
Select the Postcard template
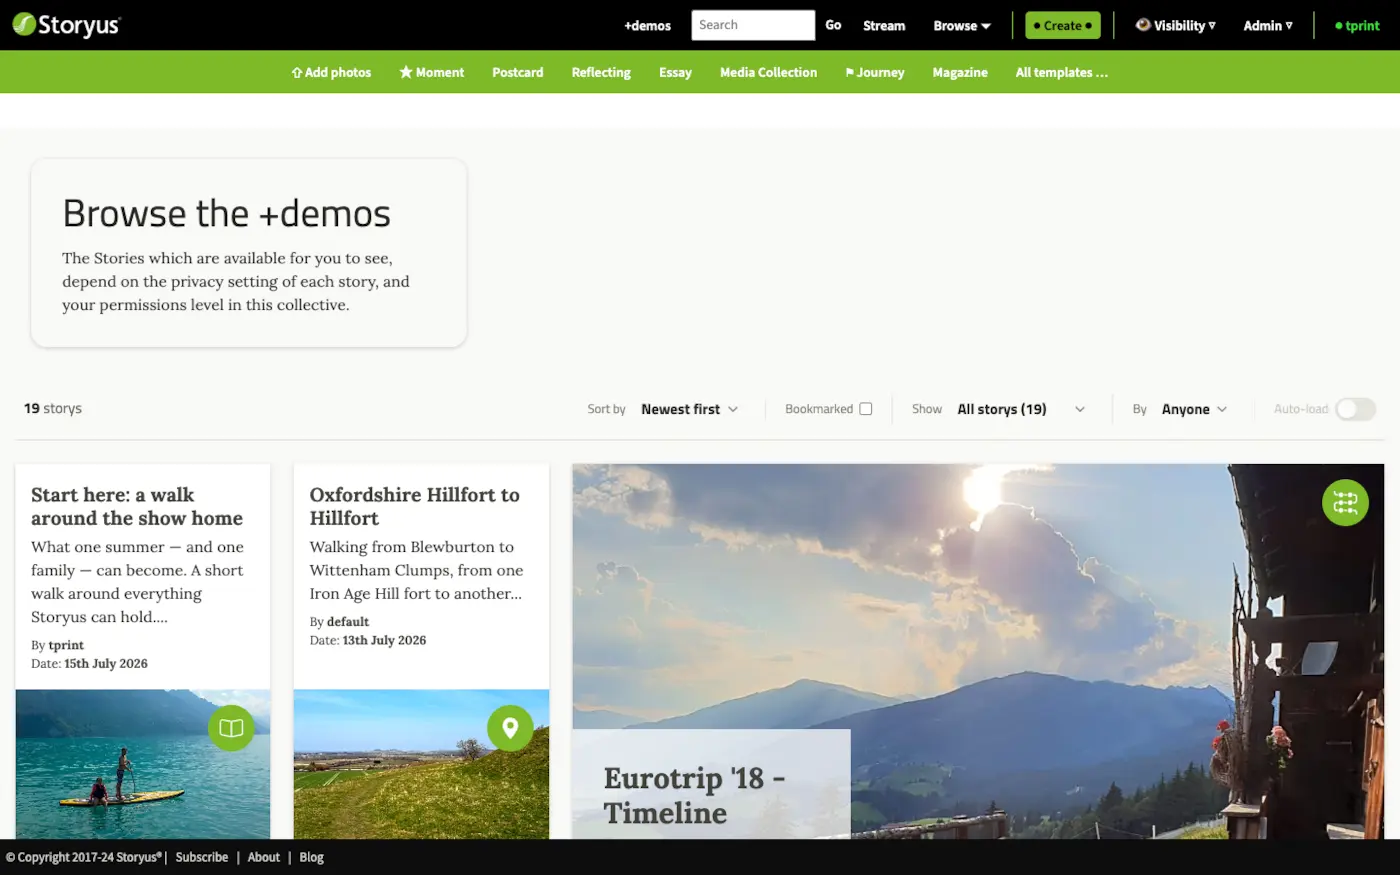point(518,72)
